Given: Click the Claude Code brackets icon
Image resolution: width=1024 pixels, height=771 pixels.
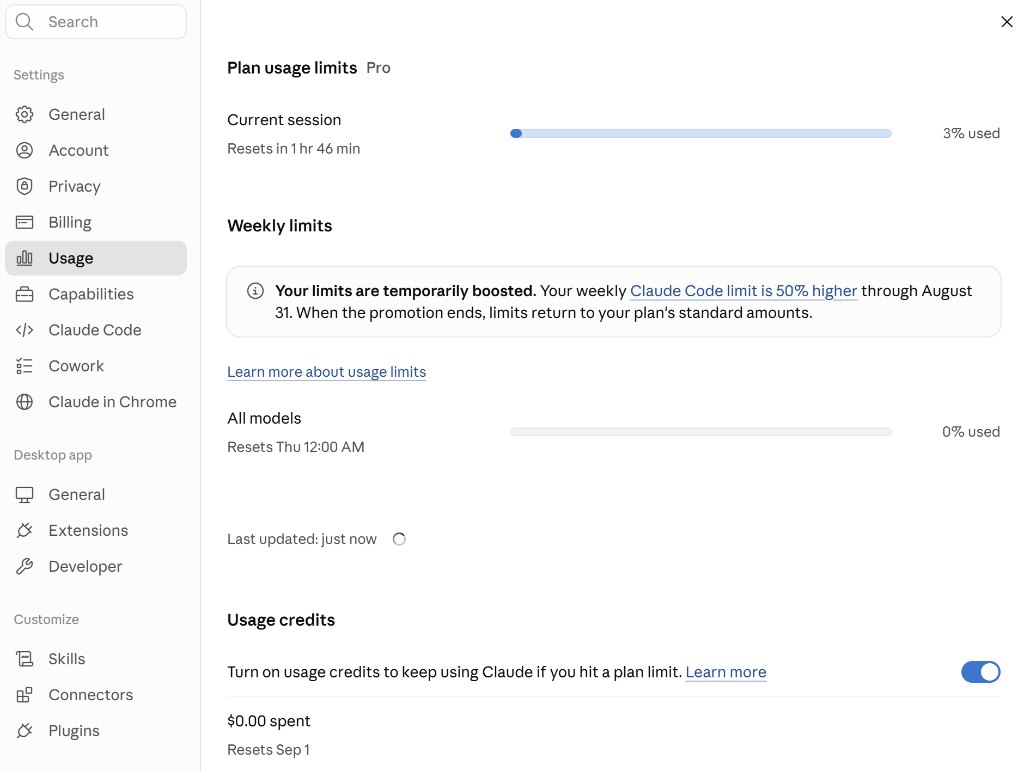Looking at the screenshot, I should pyautogui.click(x=24, y=330).
